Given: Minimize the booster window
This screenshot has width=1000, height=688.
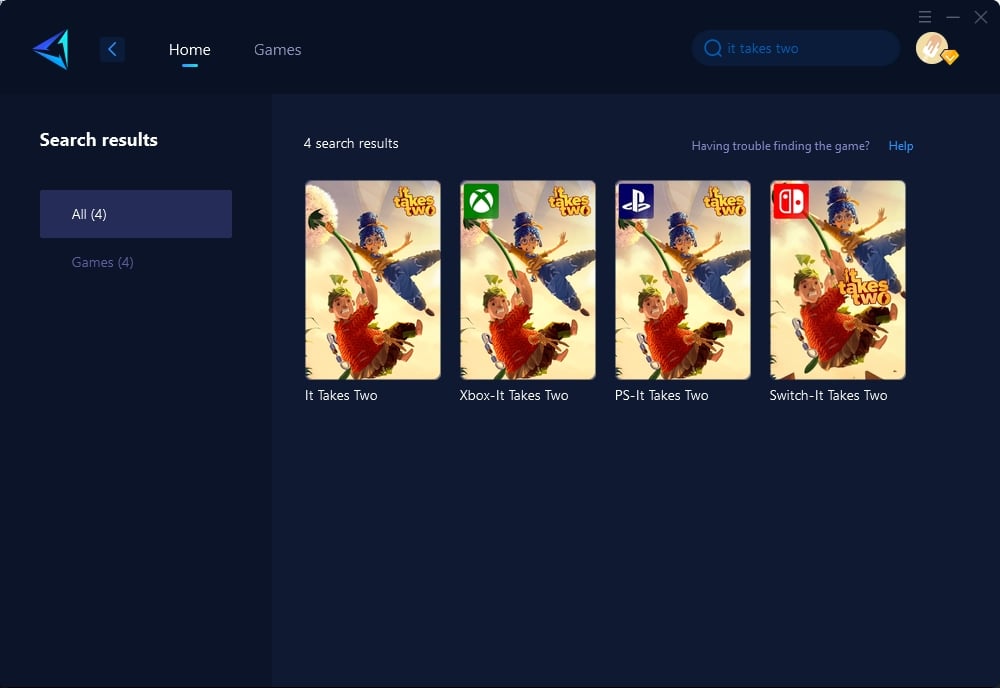Looking at the screenshot, I should [953, 17].
